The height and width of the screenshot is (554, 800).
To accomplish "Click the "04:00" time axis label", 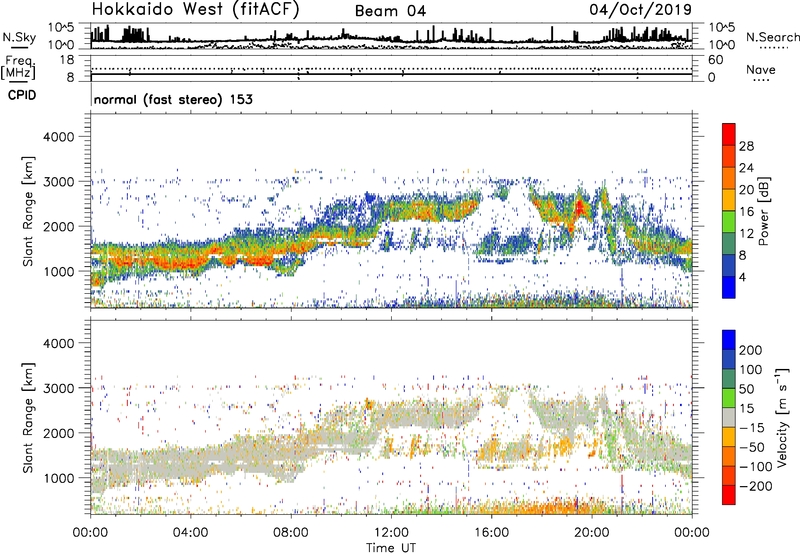I will pos(190,533).
